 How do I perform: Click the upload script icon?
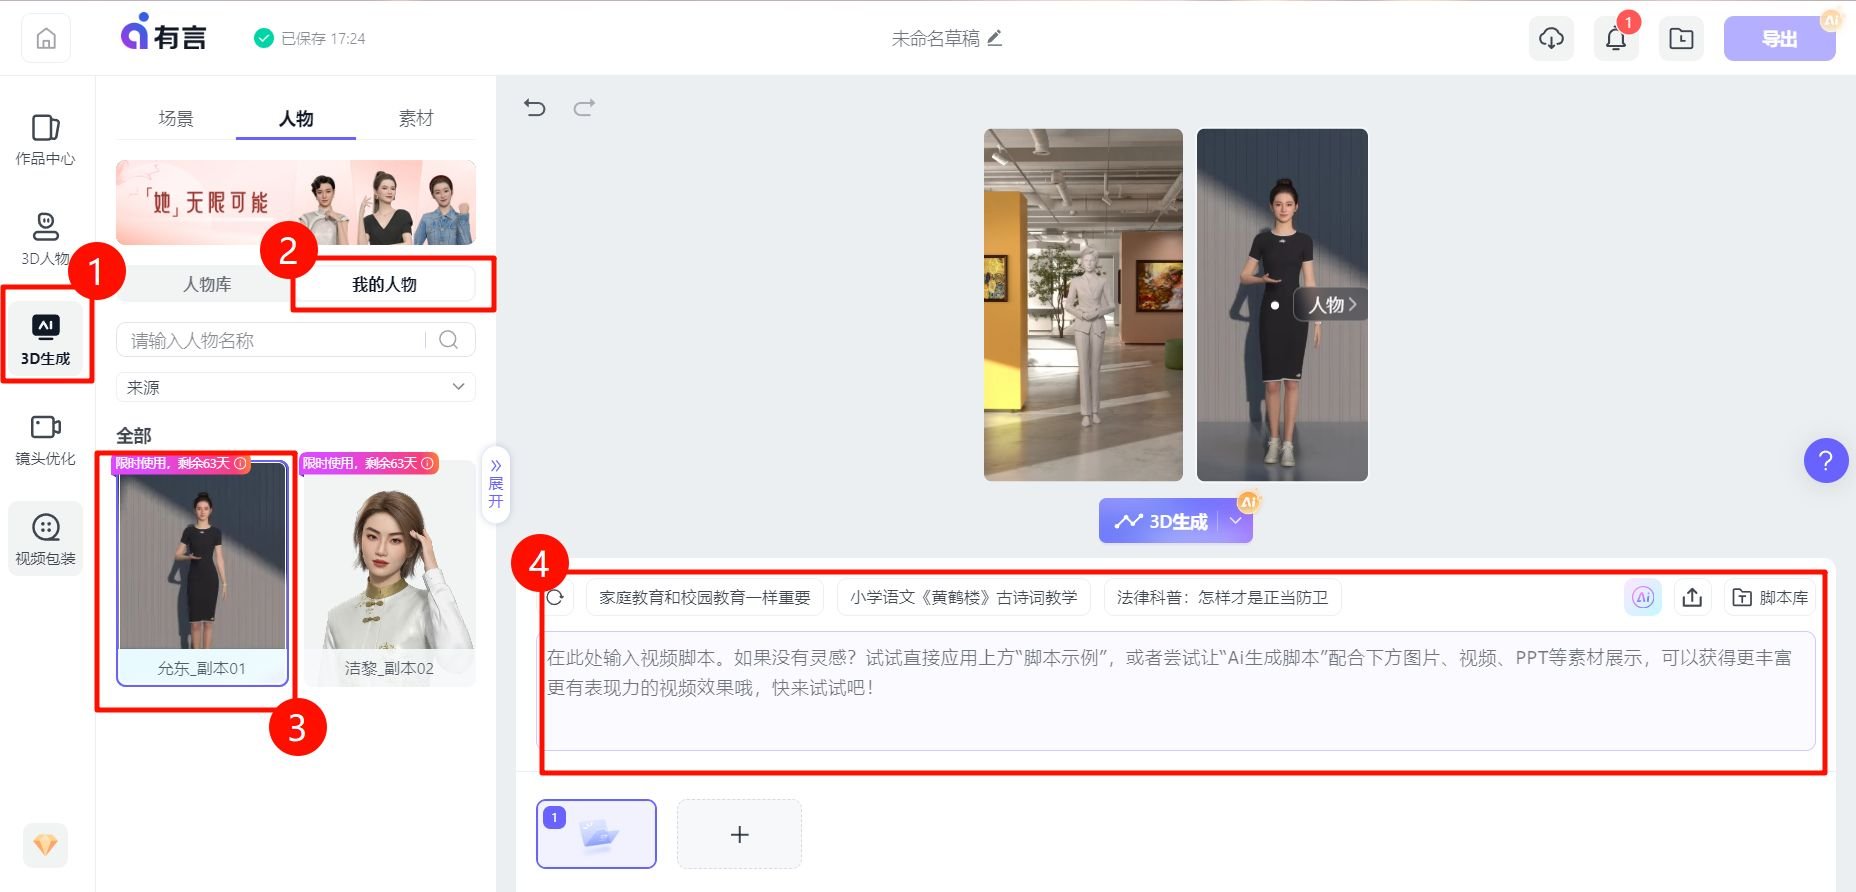pos(1692,597)
